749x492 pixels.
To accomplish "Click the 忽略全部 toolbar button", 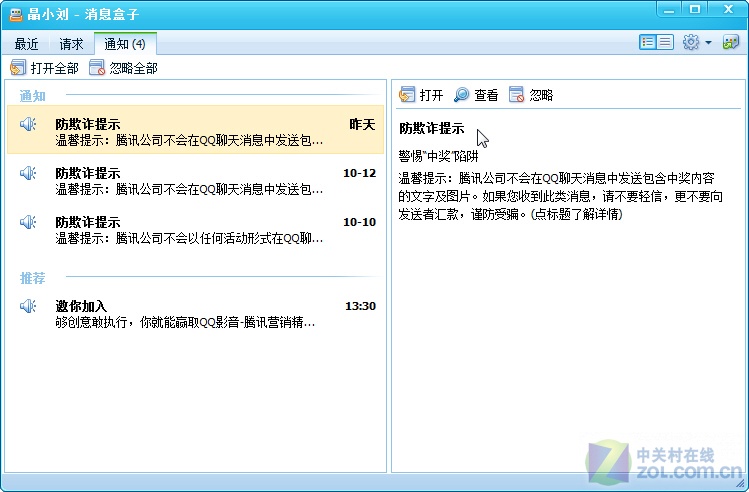I will (x=123, y=68).
